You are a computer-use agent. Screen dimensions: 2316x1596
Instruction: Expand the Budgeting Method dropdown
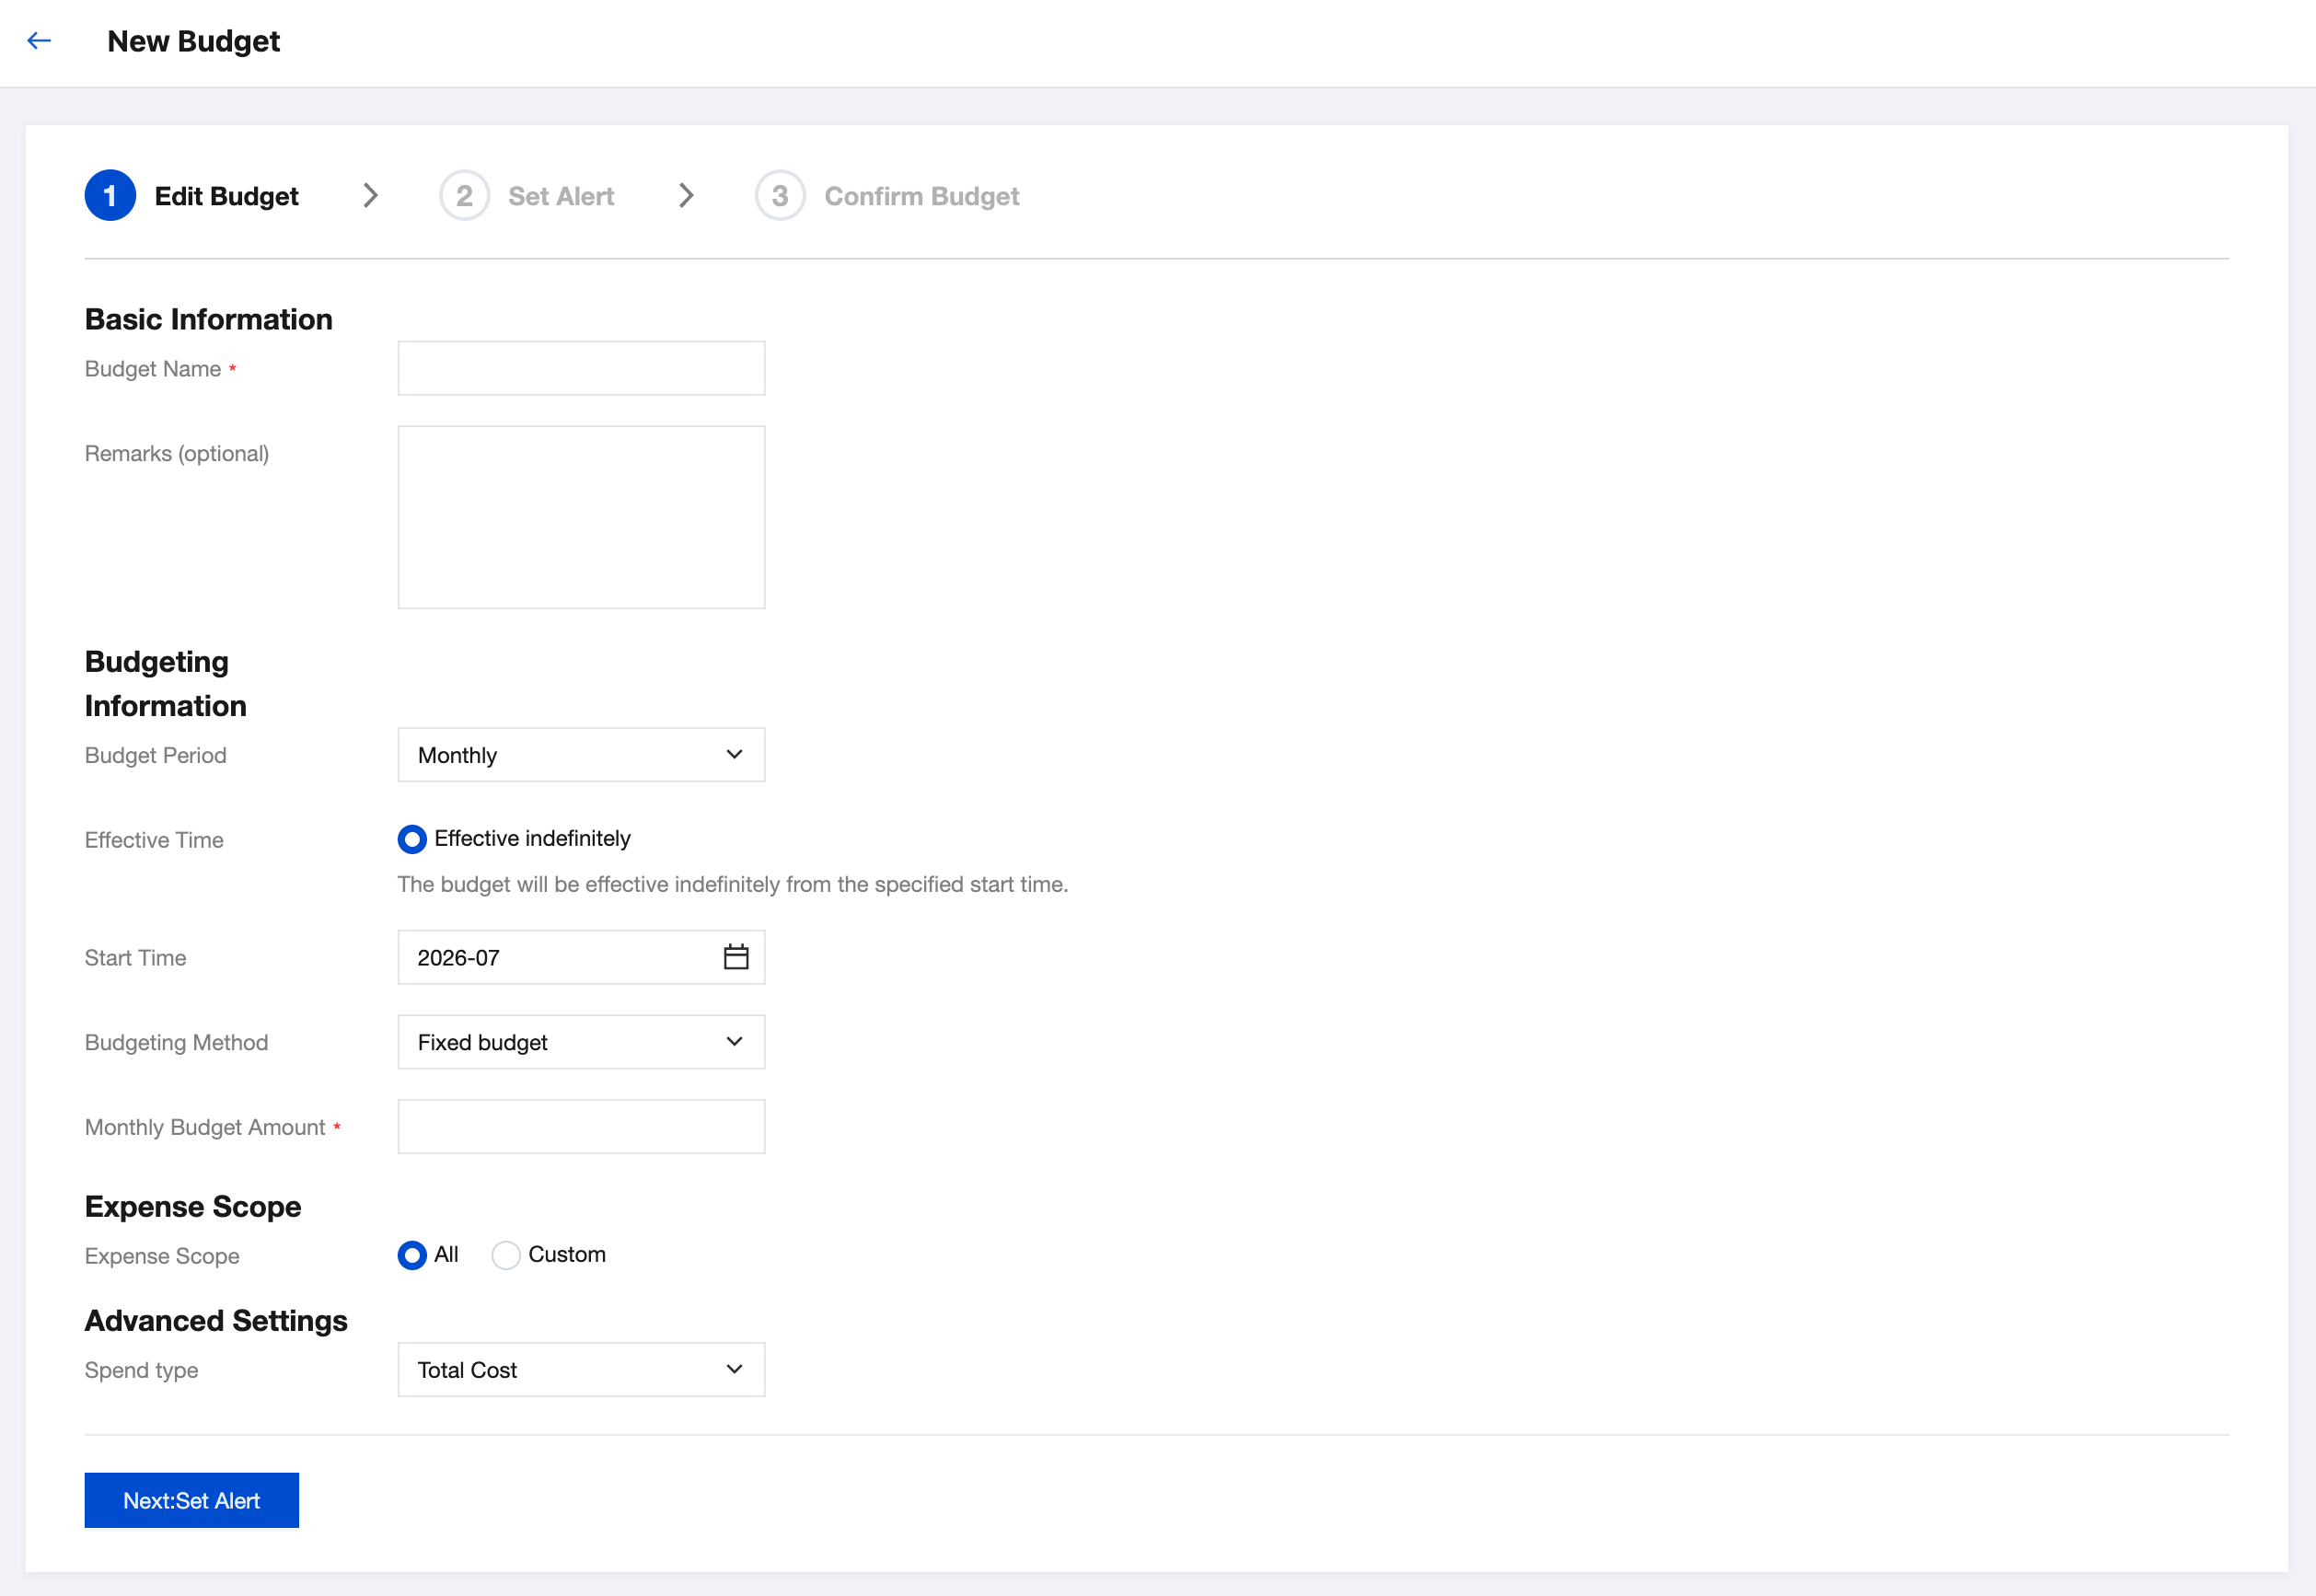pos(582,1042)
